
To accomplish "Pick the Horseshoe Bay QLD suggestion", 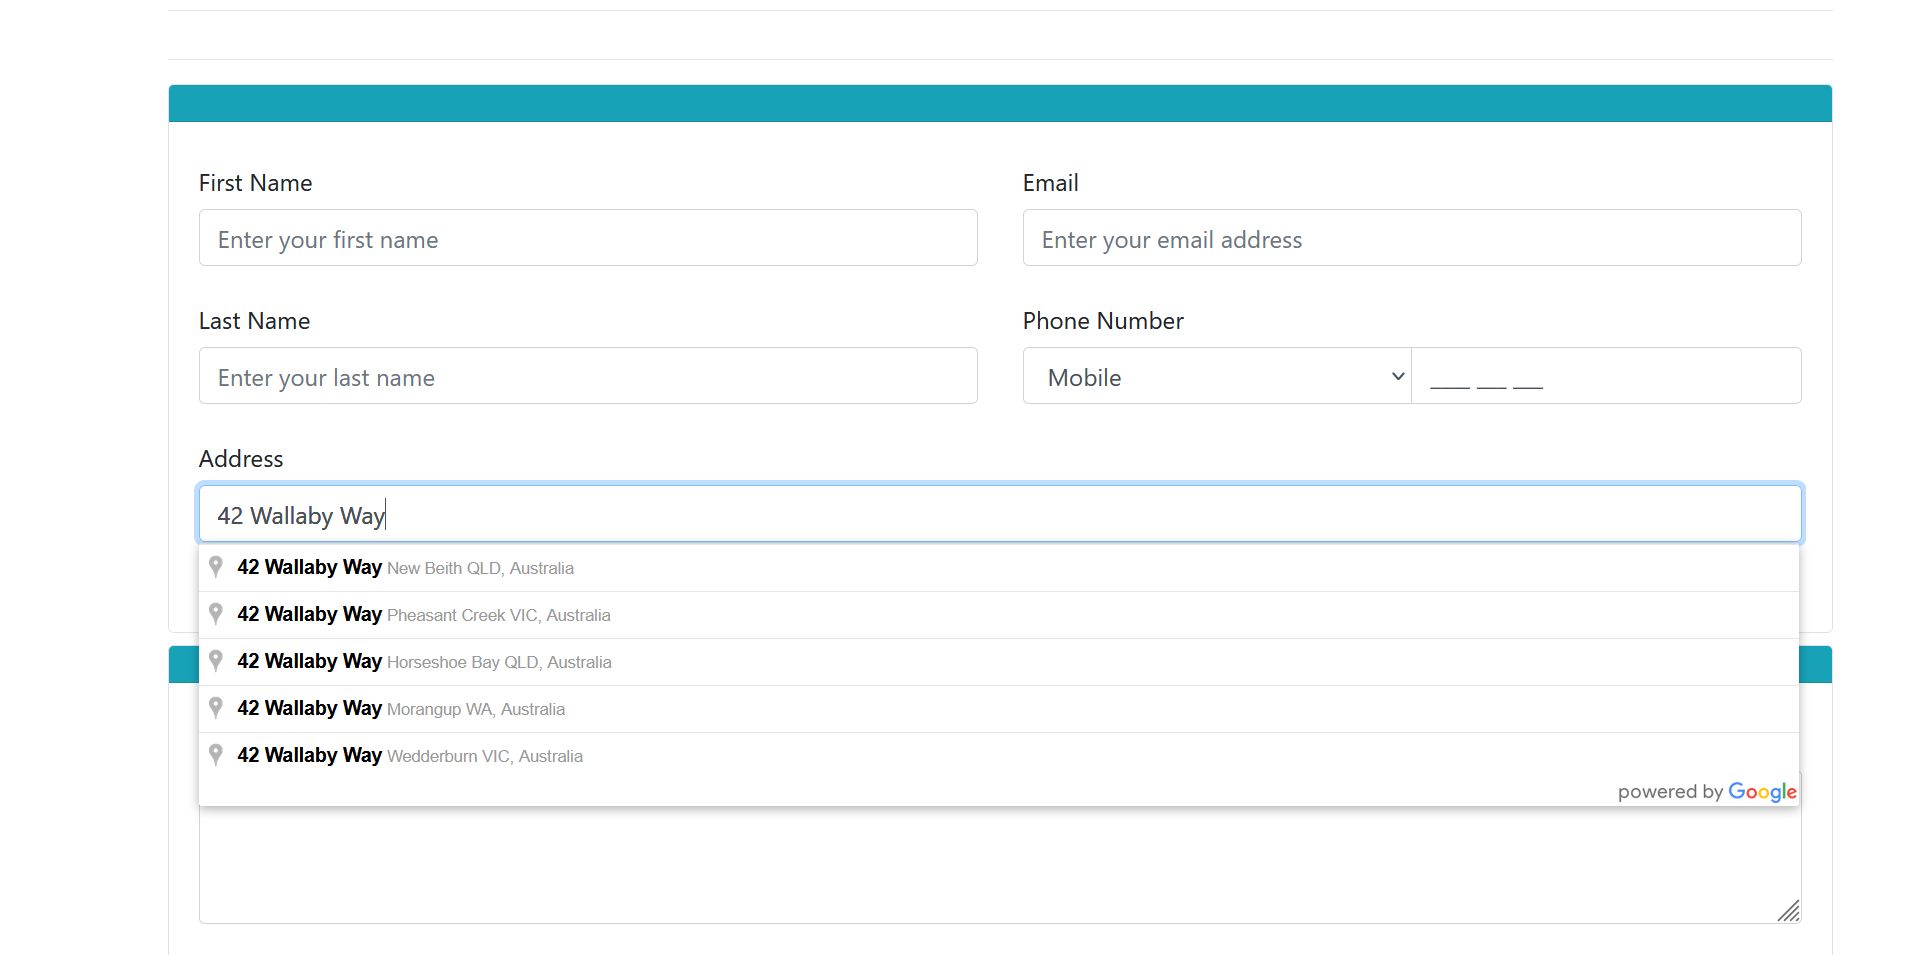I will click(999, 662).
